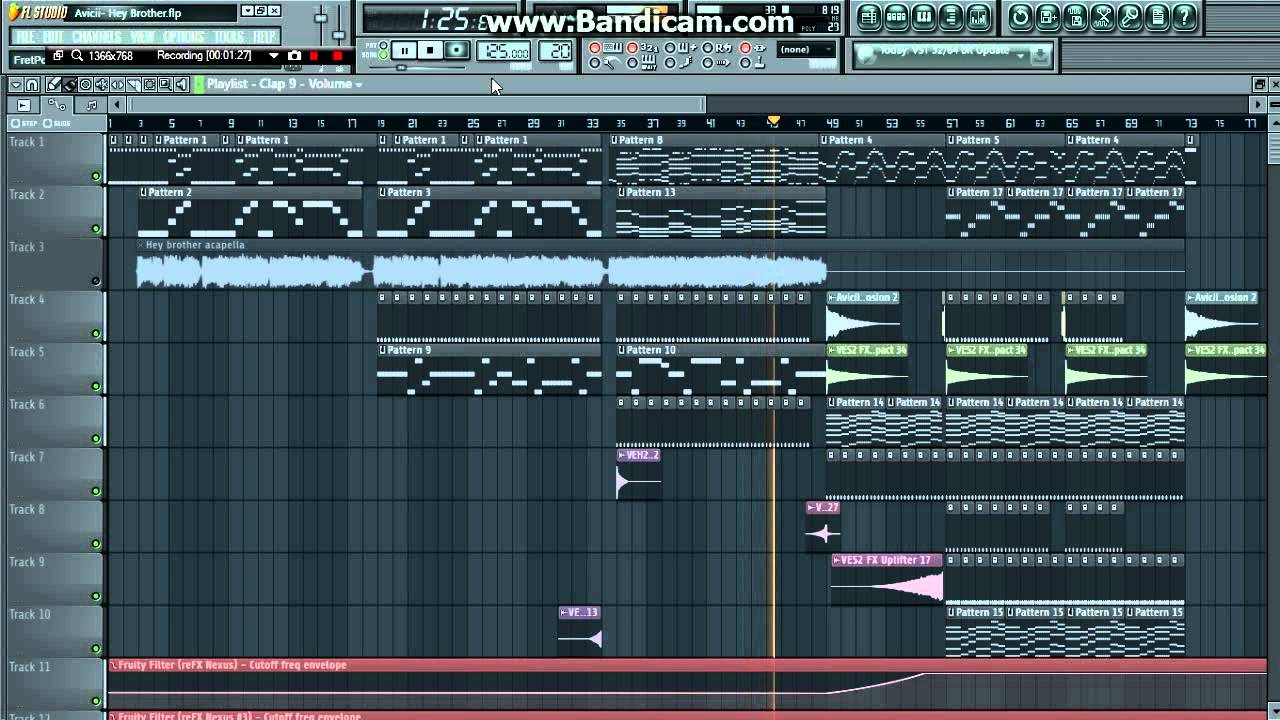Click the orange playhead marker in timeline
The image size is (1280, 720).
coord(773,121)
